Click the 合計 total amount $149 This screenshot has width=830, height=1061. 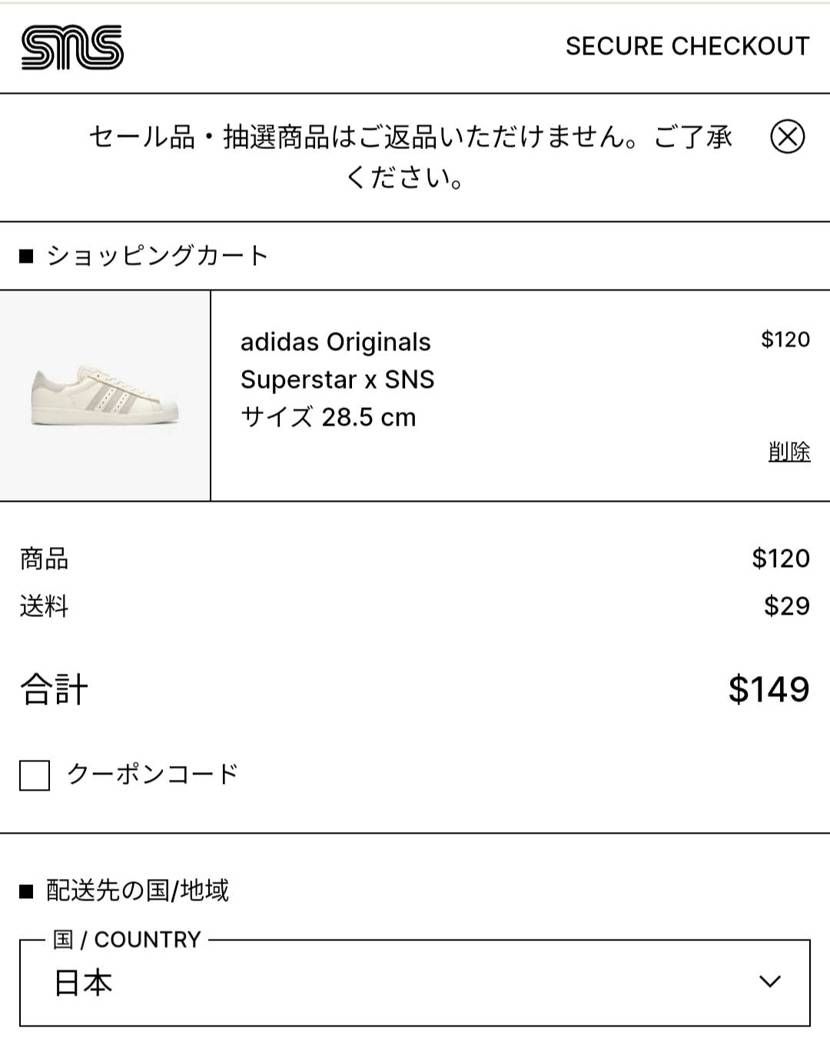(x=768, y=689)
